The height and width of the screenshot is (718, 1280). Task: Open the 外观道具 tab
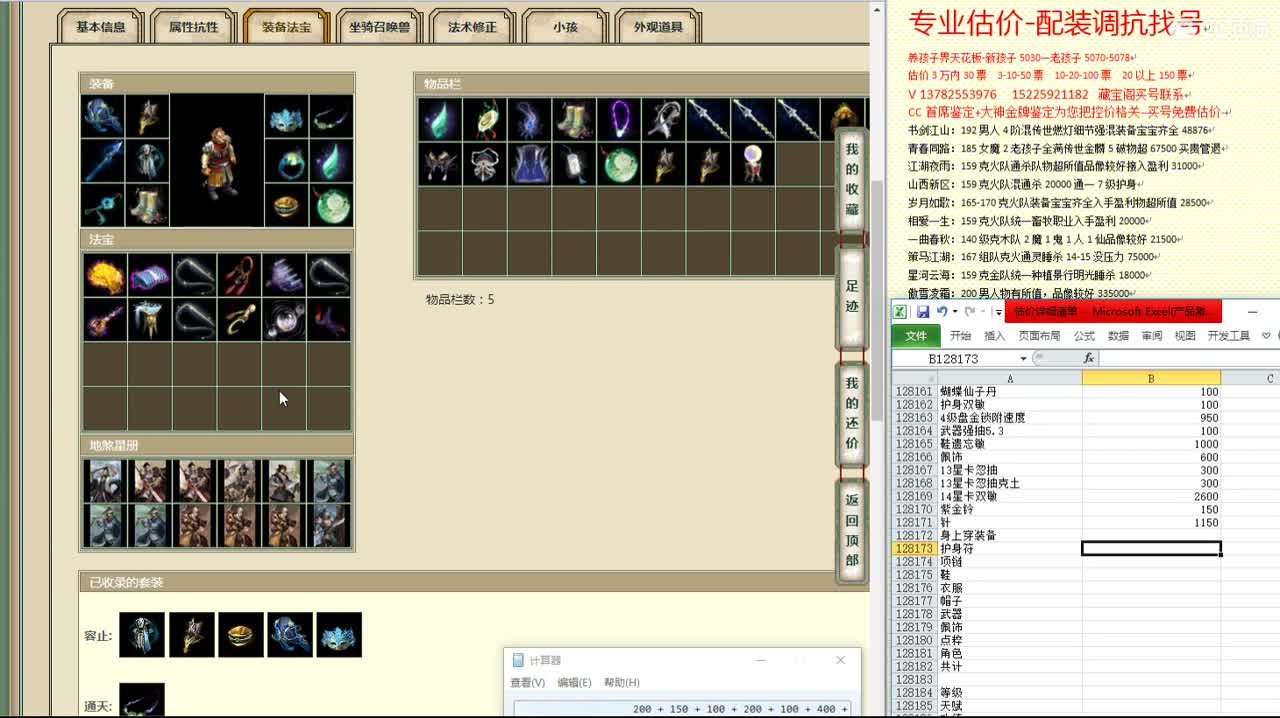(x=658, y=27)
